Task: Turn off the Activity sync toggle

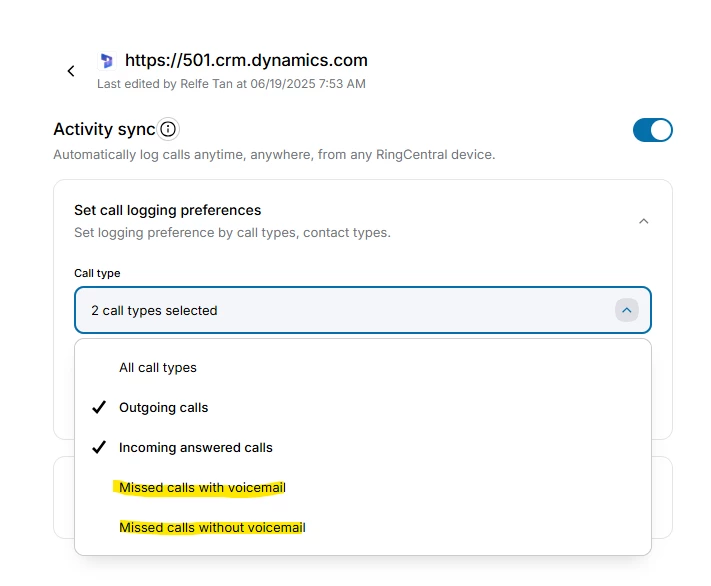Action: (x=653, y=130)
